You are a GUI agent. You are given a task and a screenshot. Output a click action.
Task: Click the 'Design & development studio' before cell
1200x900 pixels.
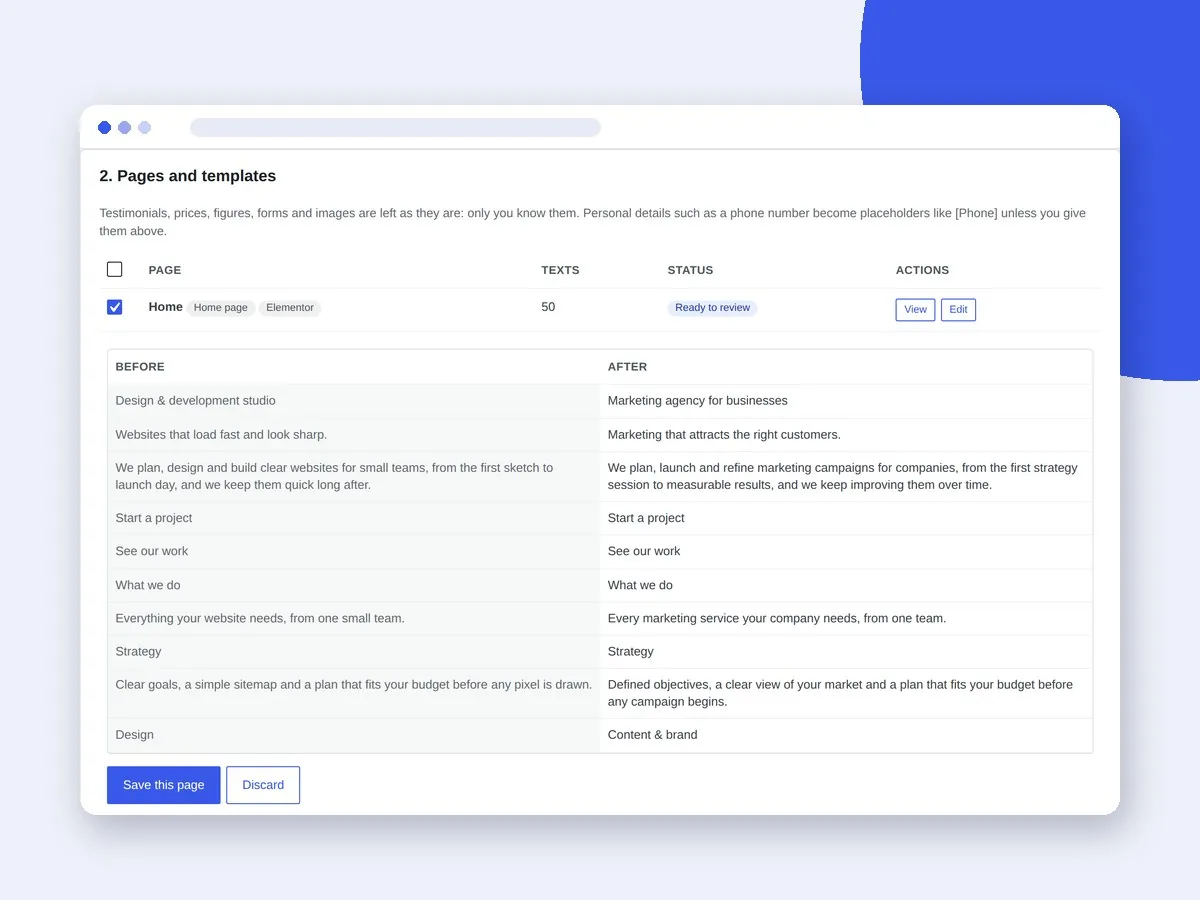[354, 401]
